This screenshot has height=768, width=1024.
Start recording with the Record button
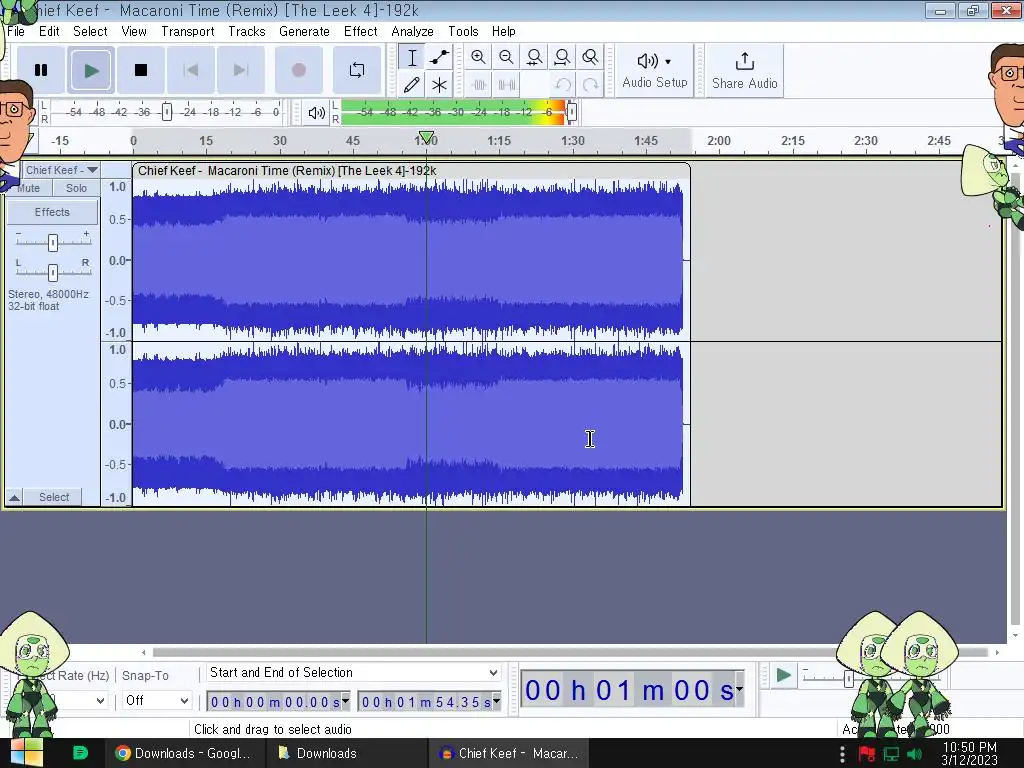pyautogui.click(x=298, y=70)
